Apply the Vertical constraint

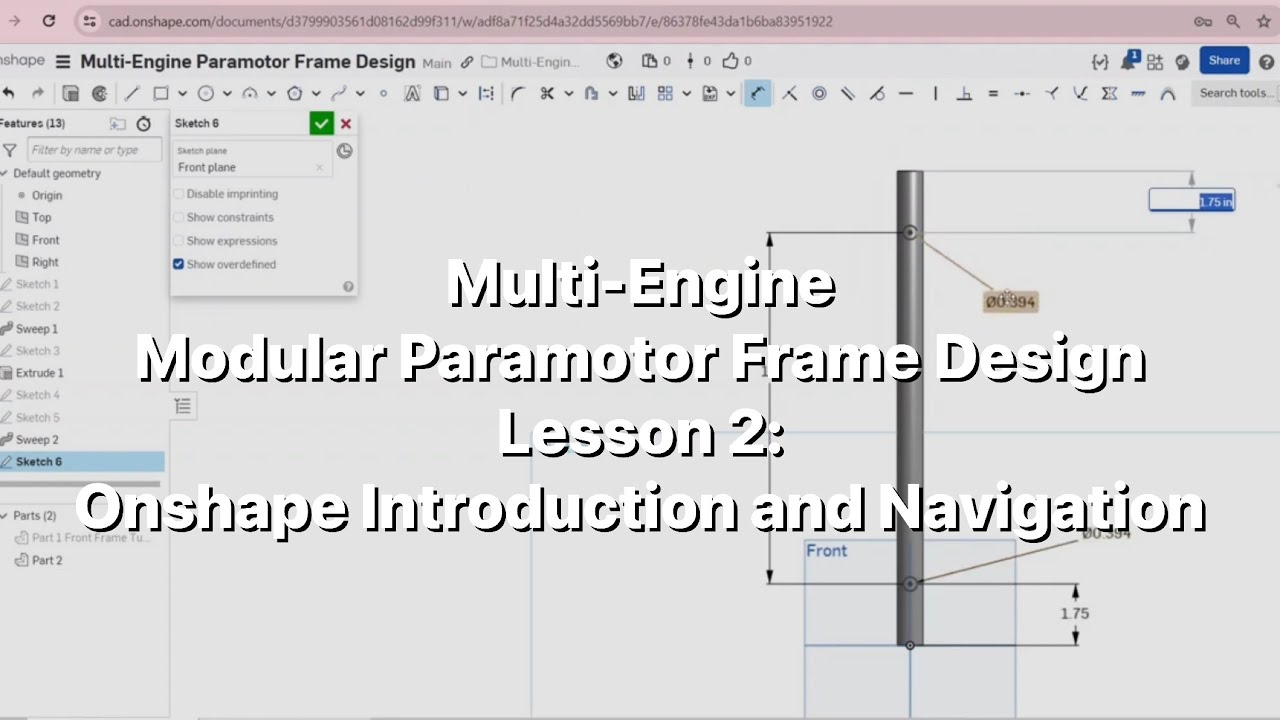(x=935, y=93)
